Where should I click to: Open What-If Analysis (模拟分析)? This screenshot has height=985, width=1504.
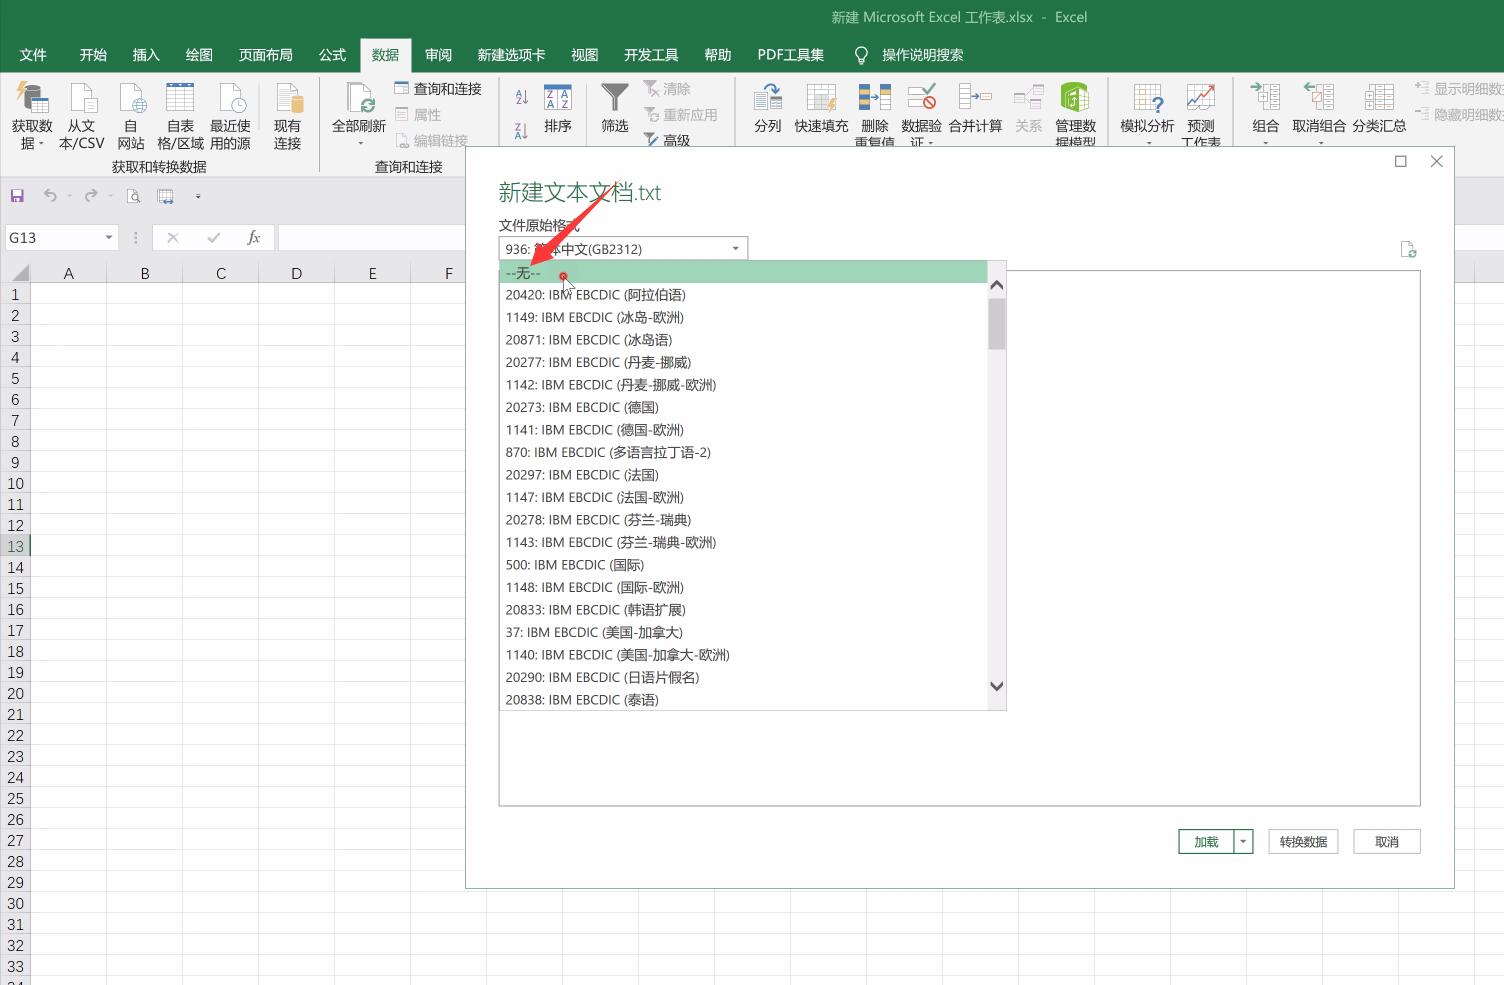pos(1147,114)
